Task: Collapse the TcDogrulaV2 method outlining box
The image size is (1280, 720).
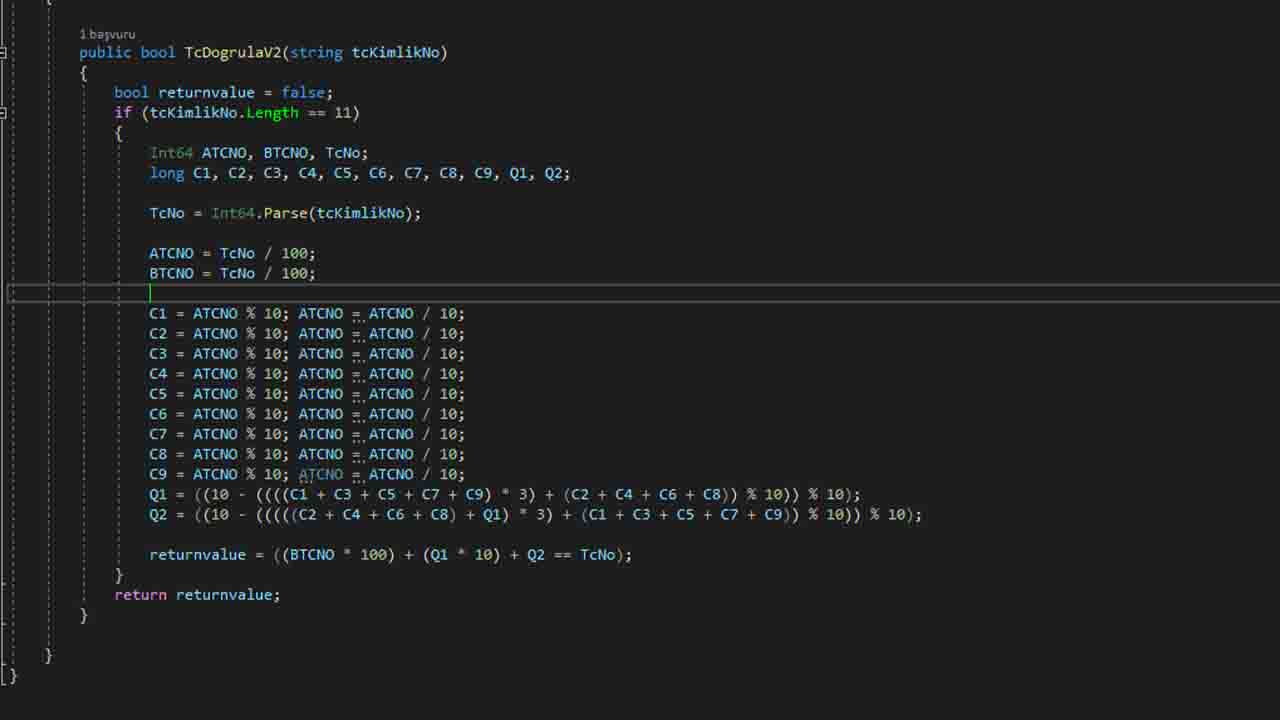Action: pos(3,52)
